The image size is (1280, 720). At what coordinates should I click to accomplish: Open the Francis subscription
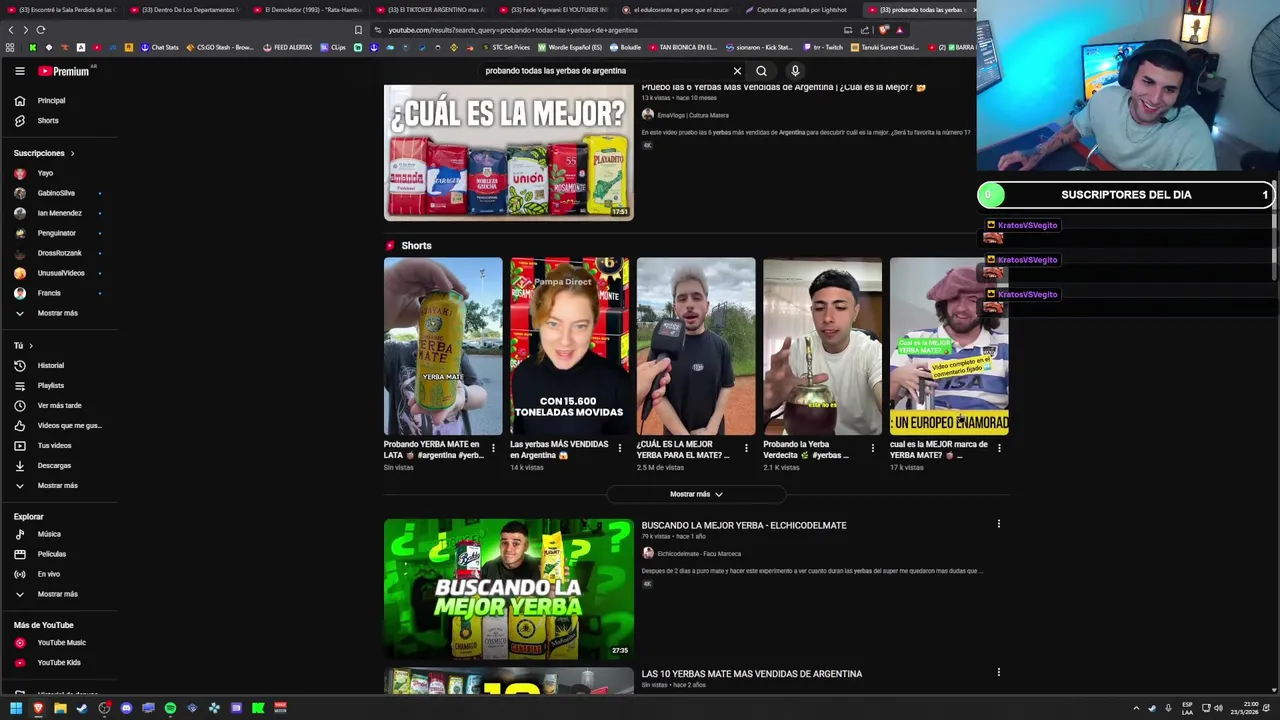pos(49,293)
